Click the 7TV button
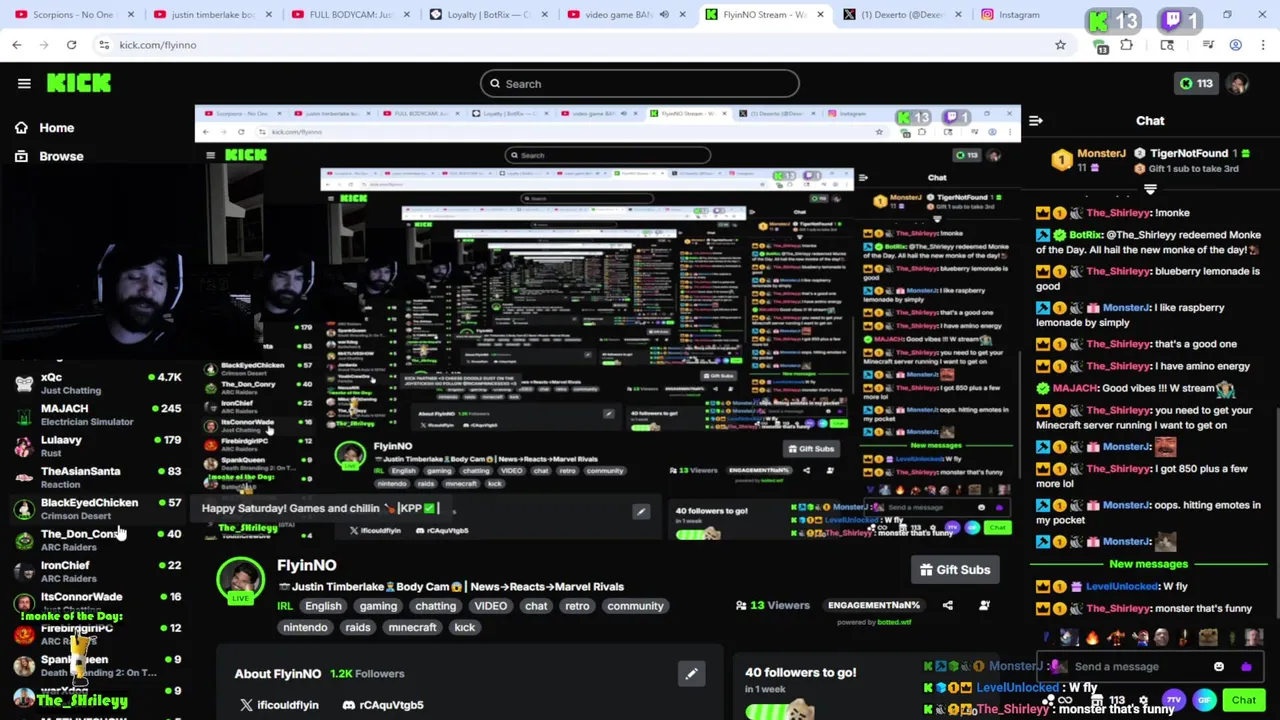This screenshot has height=720, width=1280. (x=1176, y=700)
